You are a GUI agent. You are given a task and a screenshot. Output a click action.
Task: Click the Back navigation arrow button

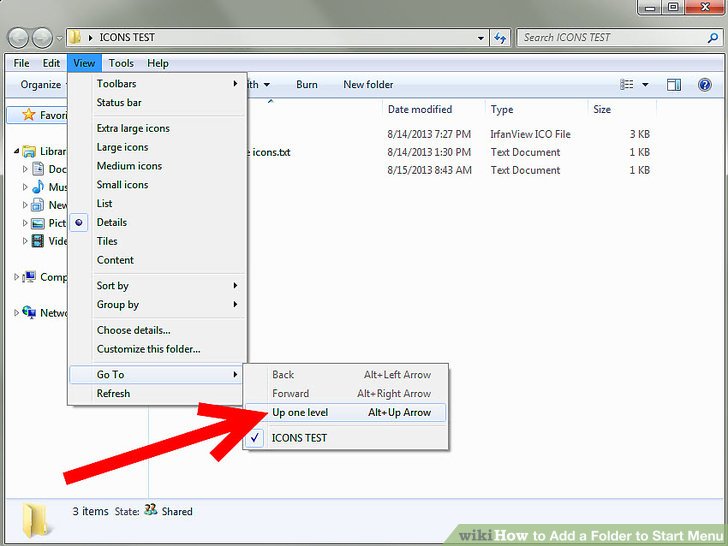19,38
